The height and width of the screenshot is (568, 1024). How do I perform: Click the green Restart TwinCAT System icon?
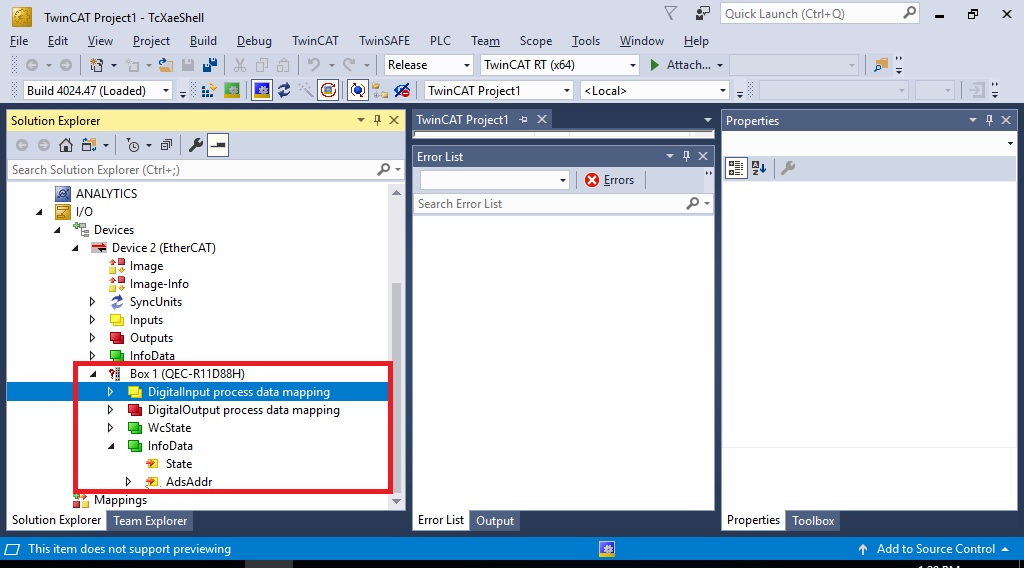tap(232, 90)
